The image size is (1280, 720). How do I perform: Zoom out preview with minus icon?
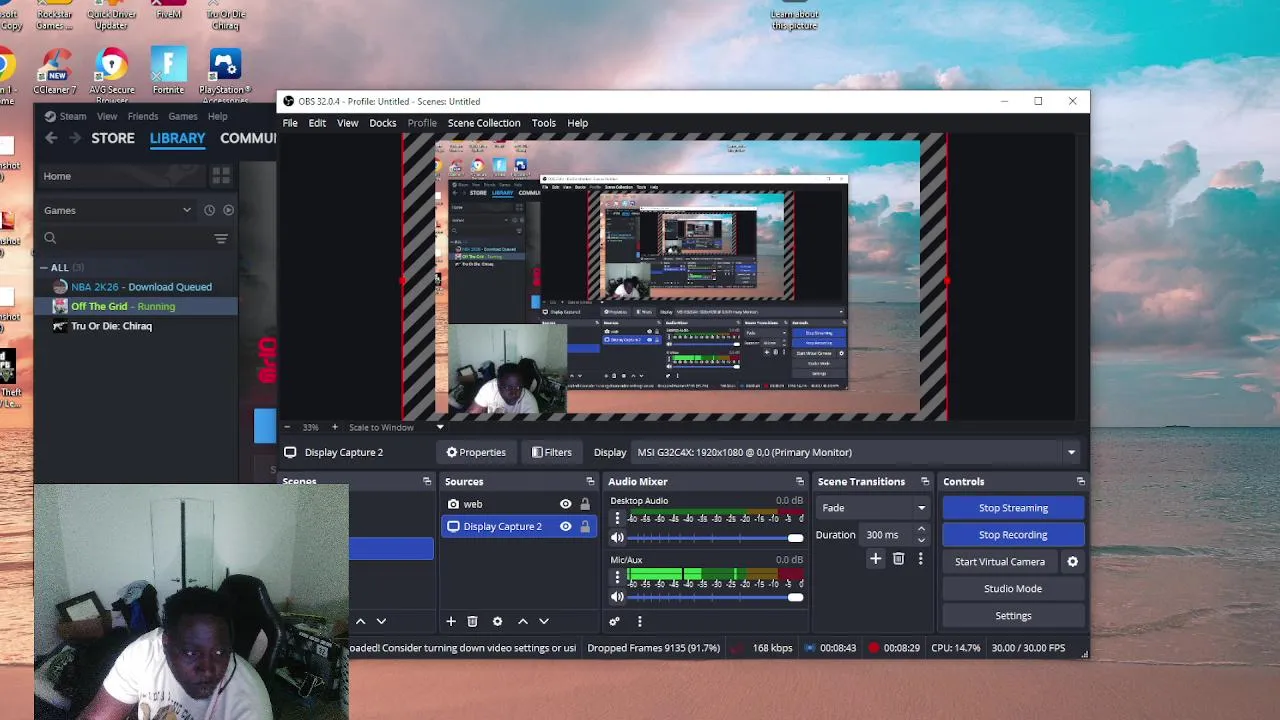point(287,427)
